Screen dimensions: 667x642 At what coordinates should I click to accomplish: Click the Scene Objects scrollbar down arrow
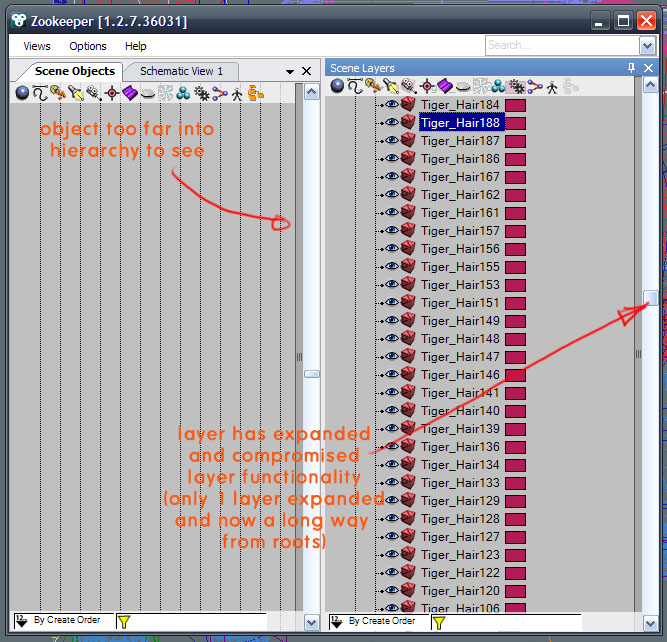[x=311, y=623]
